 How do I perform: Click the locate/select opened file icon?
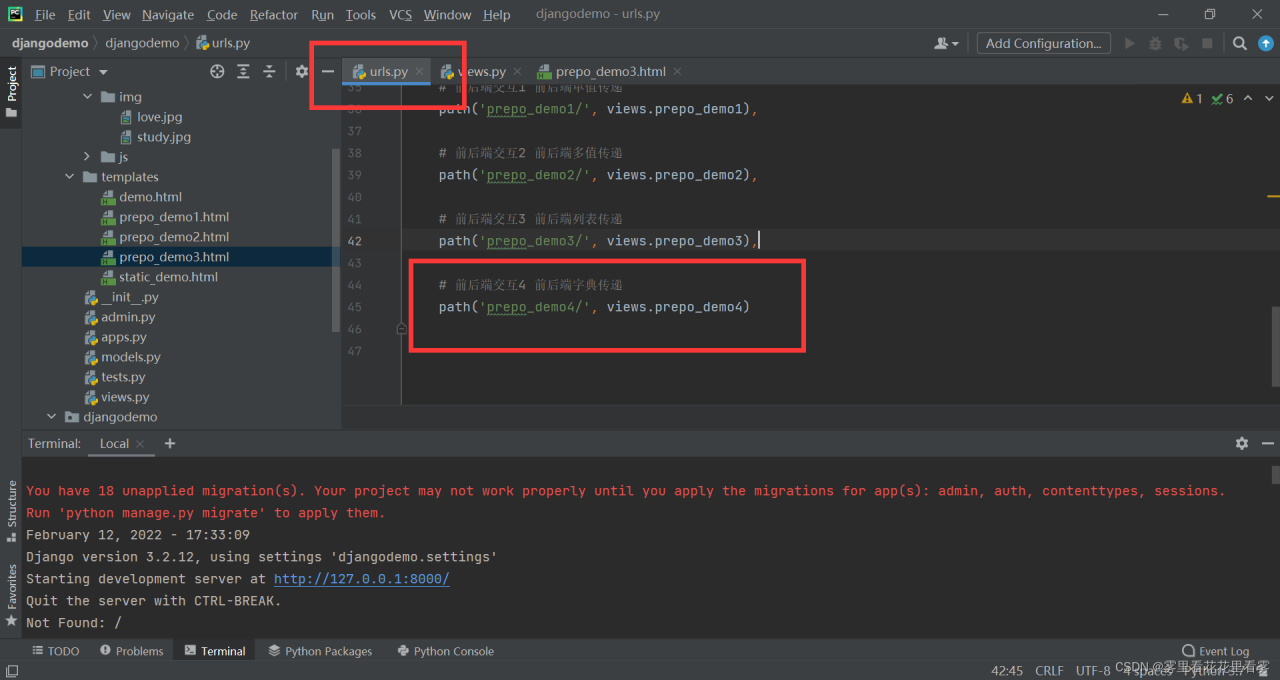(x=217, y=71)
